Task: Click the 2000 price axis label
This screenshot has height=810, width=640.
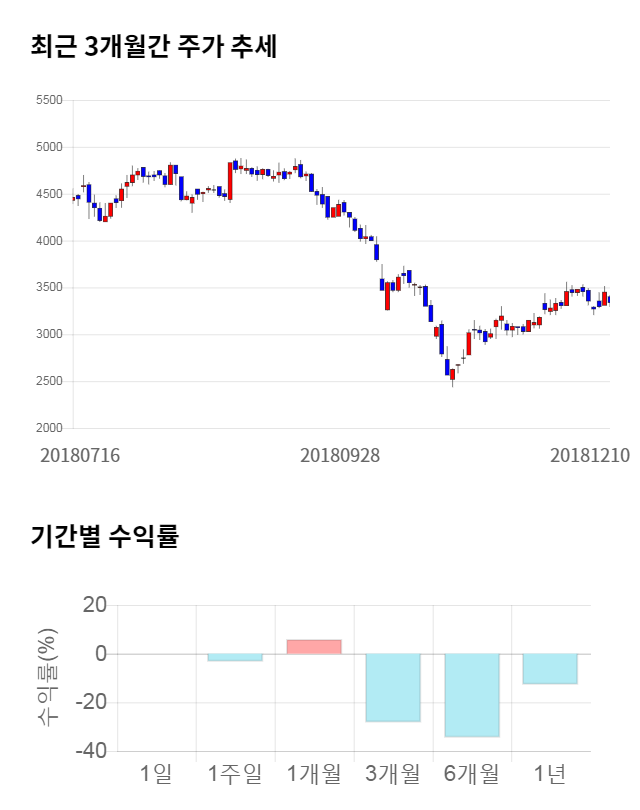Action: [x=48, y=428]
